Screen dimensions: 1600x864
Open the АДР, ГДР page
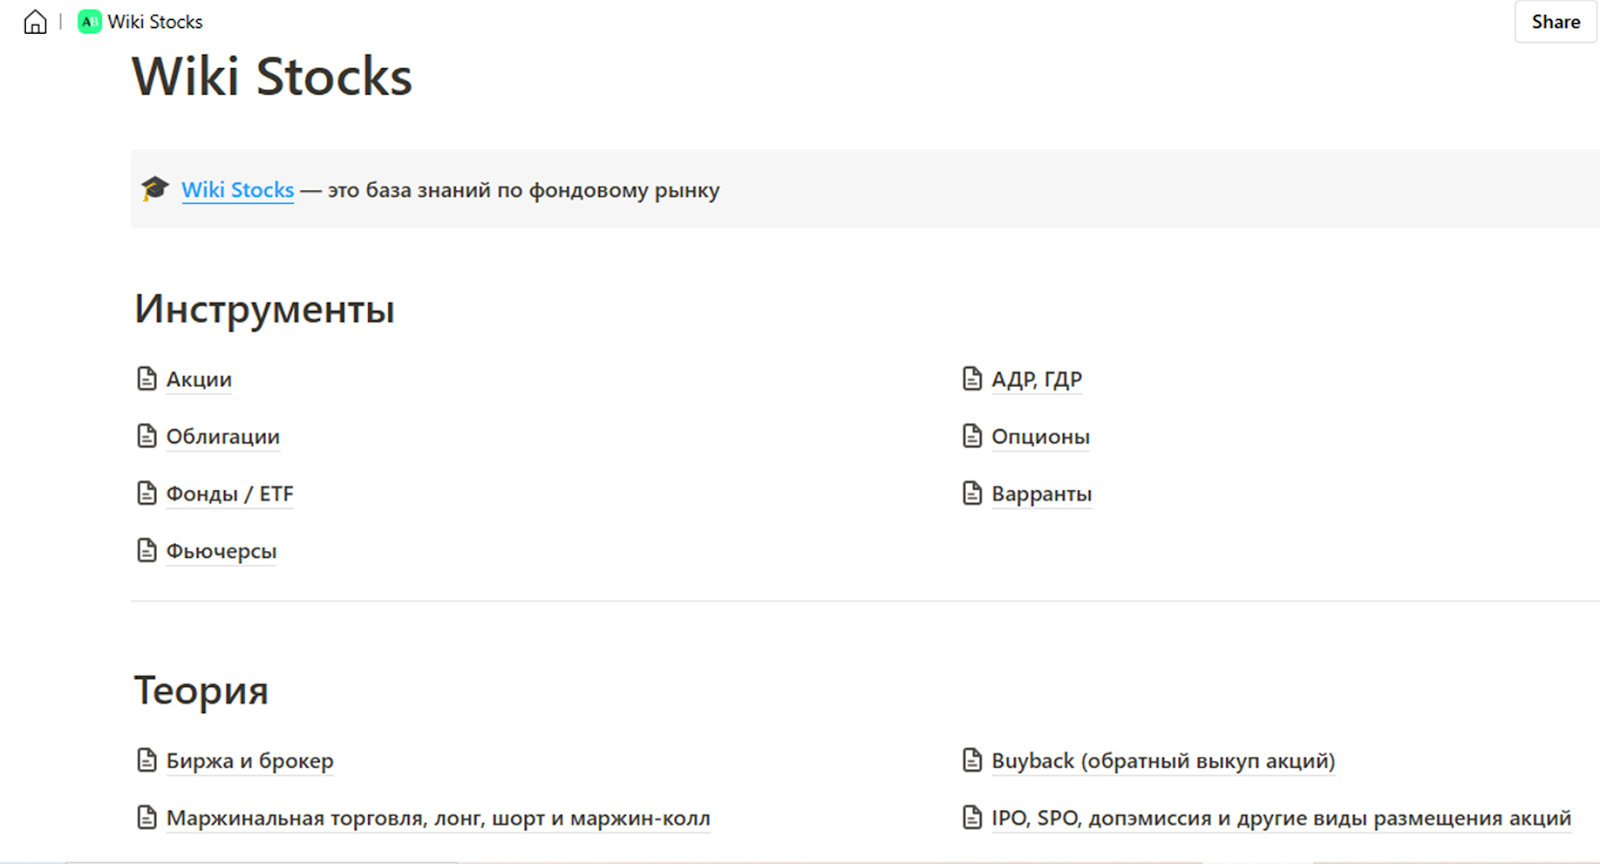1036,379
